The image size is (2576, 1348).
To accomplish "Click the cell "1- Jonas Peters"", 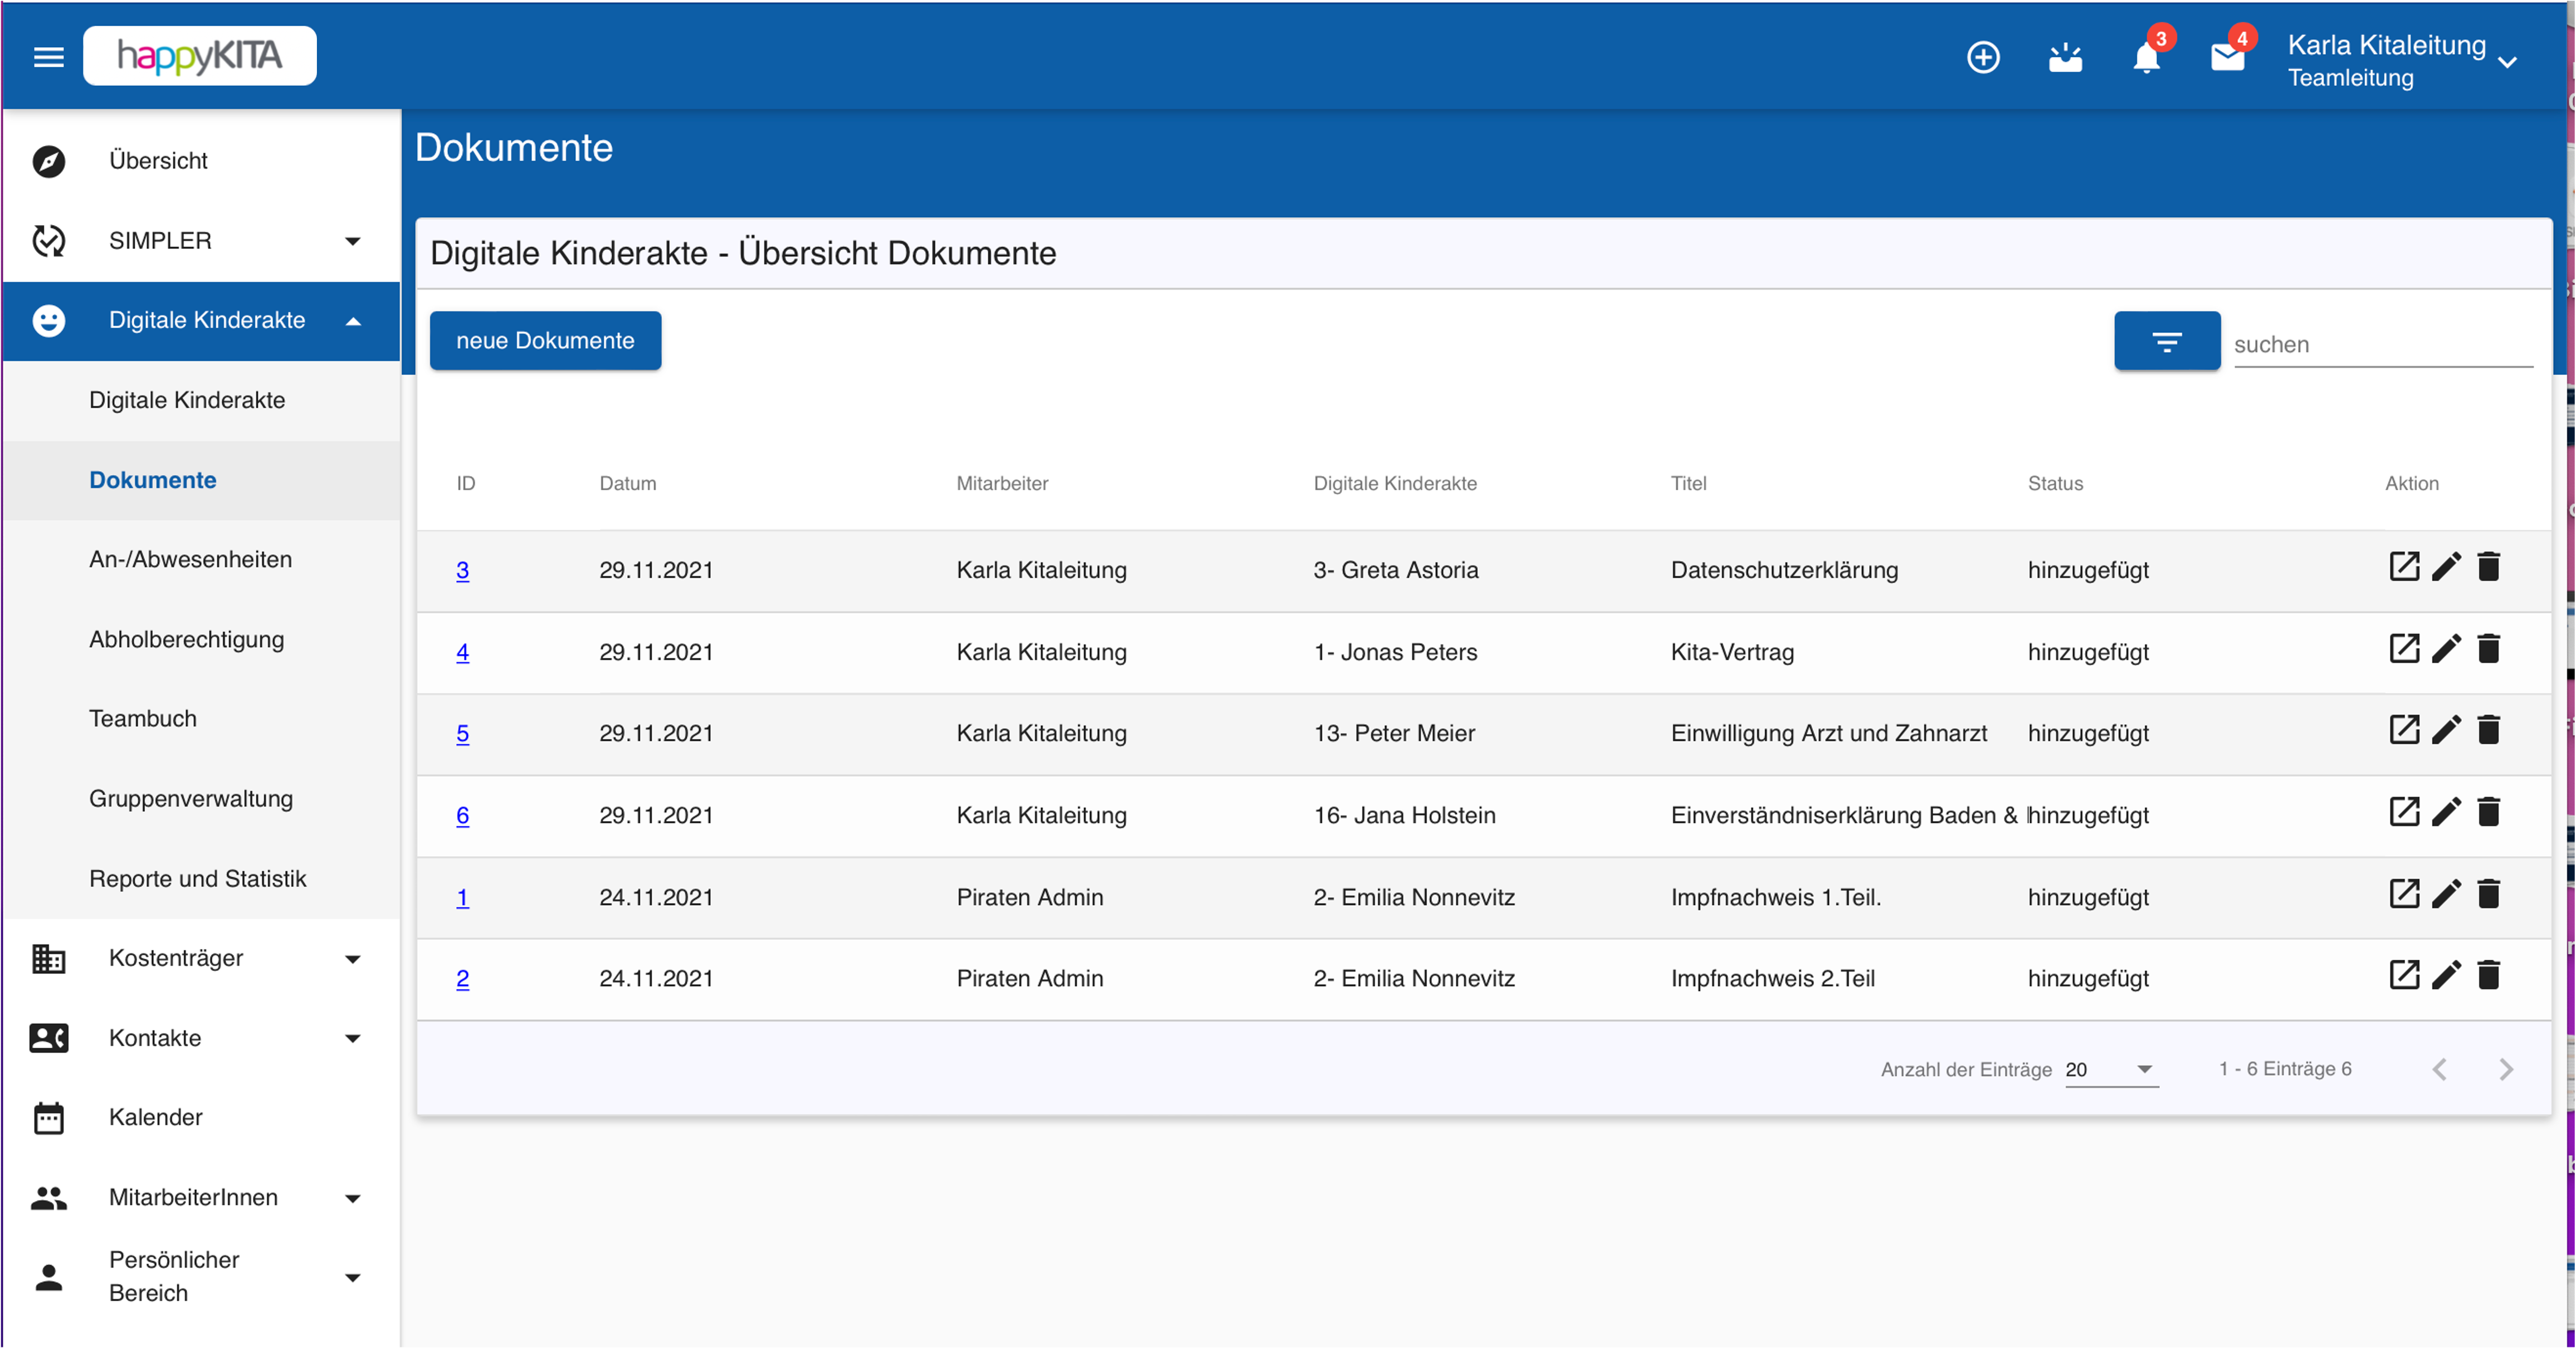I will pyautogui.click(x=1395, y=652).
